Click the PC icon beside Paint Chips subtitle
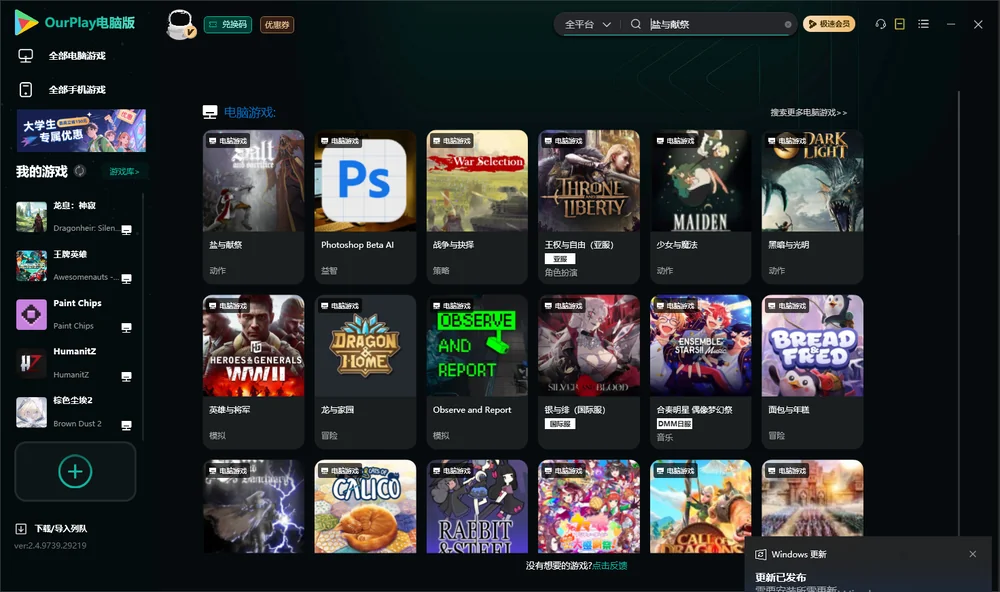The image size is (1000, 592). (x=126, y=328)
